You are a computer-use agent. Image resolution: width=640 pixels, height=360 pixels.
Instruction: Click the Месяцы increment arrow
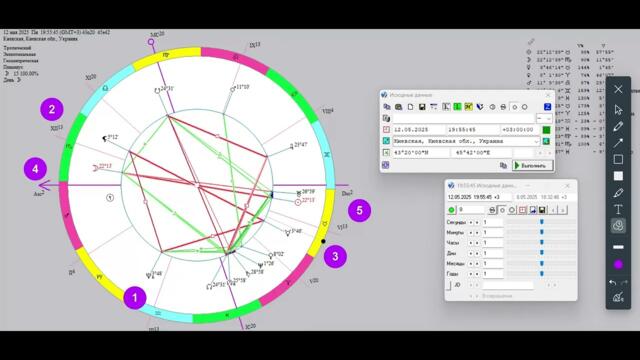click(x=477, y=264)
